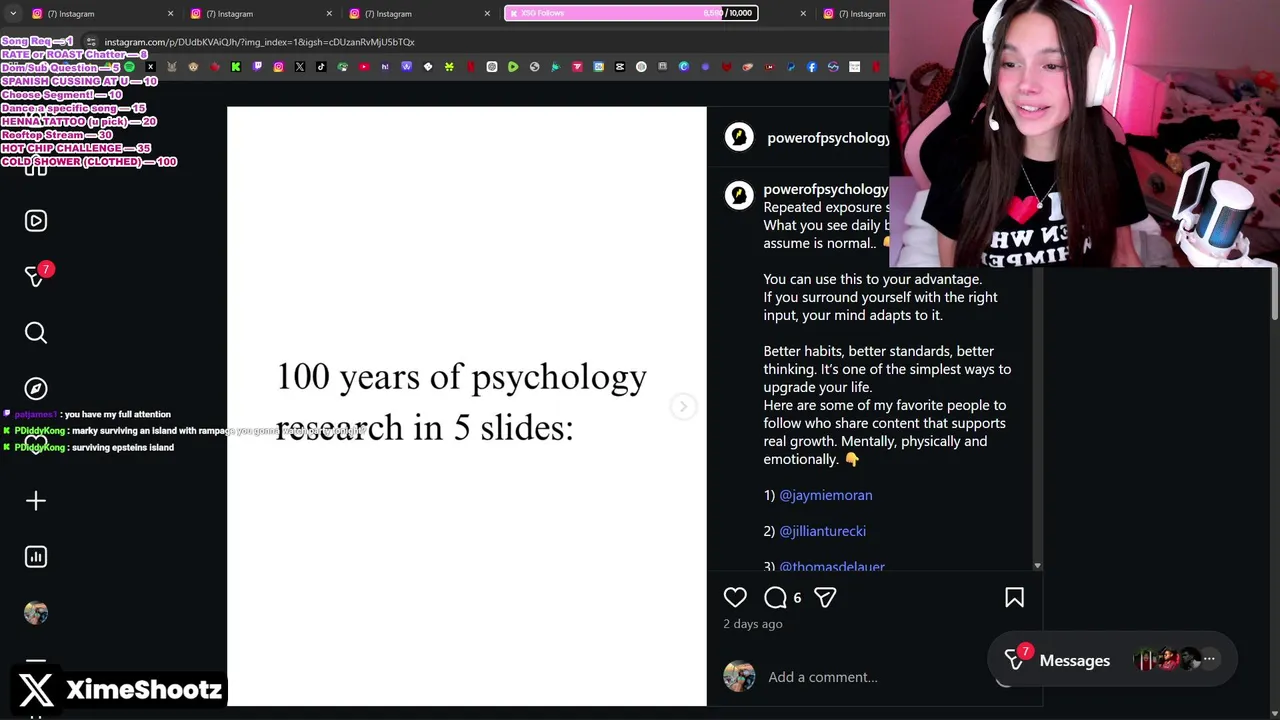Open the purple W bookmark icon

406,67
